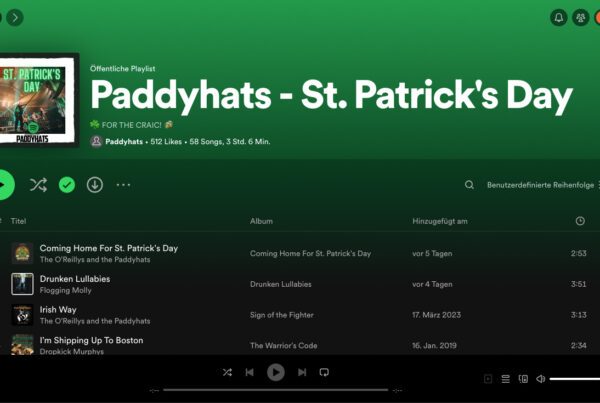Open the Now Playing view icon

click(x=488, y=379)
